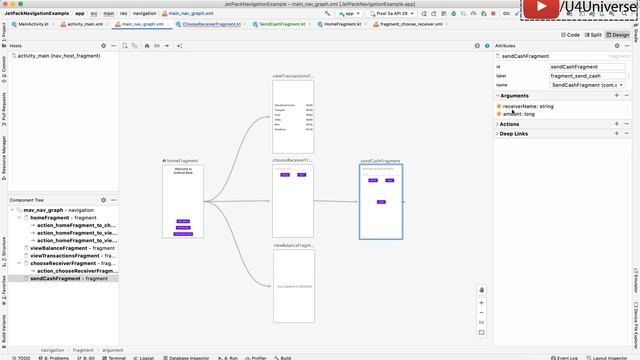Hide the Attributes panel

627,46
